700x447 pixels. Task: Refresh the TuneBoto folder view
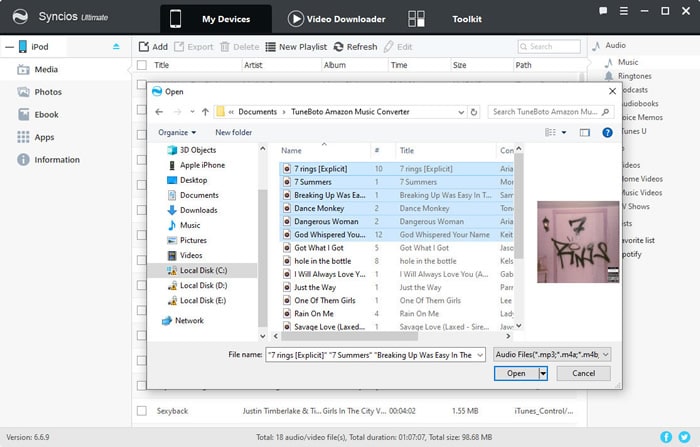pyautogui.click(x=474, y=112)
